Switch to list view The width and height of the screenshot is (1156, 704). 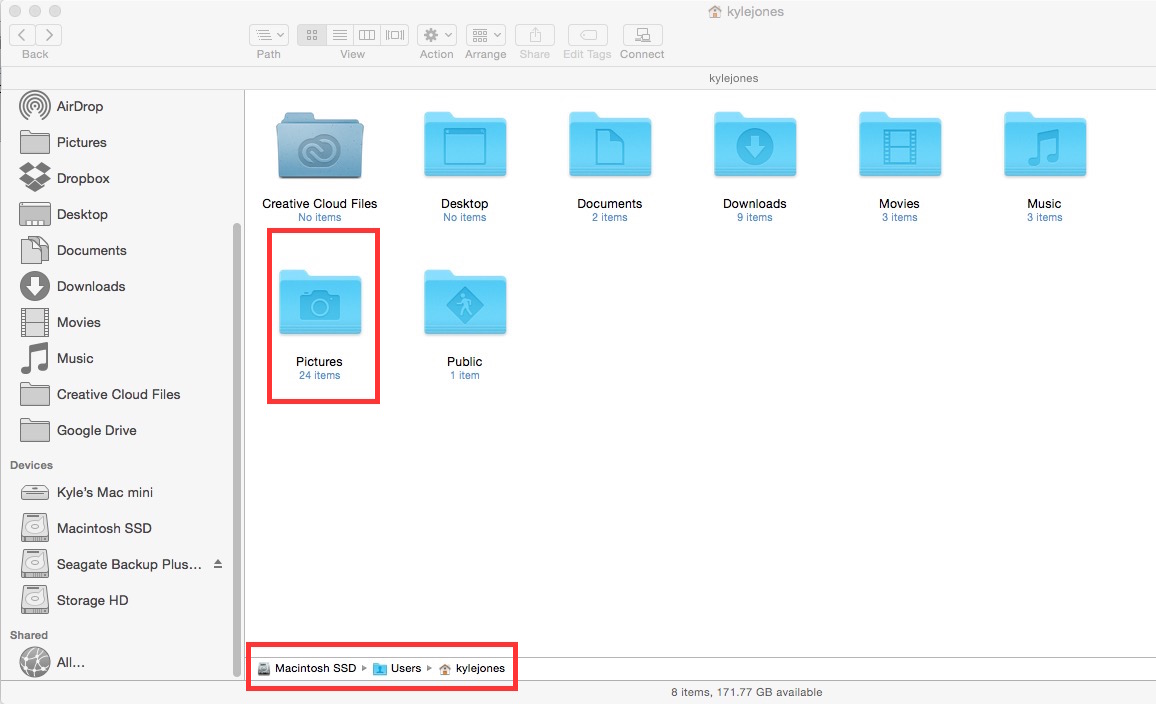point(340,35)
